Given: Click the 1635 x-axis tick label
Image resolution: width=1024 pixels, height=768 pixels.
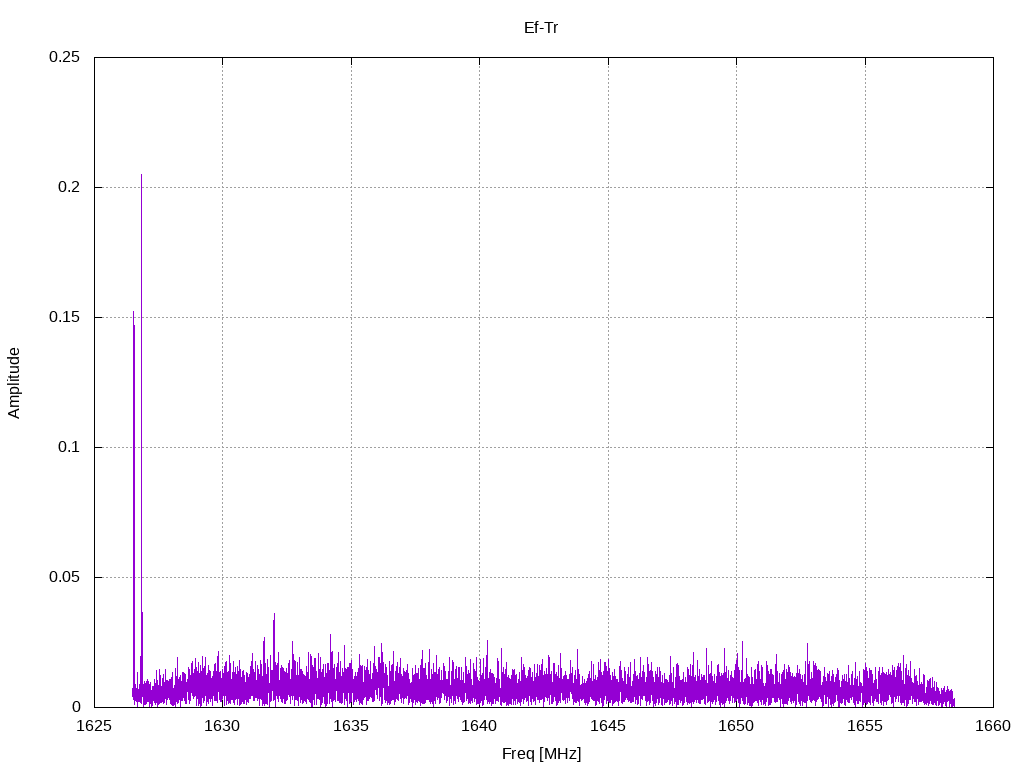Looking at the screenshot, I should pos(351,726).
